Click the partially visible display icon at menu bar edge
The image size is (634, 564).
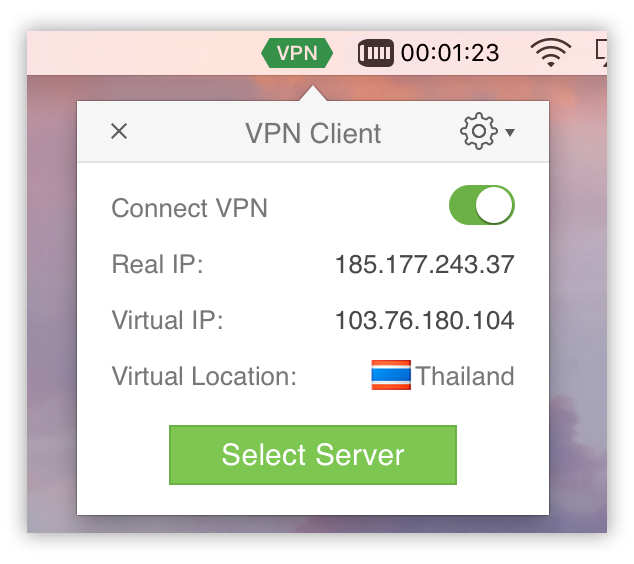coord(601,53)
